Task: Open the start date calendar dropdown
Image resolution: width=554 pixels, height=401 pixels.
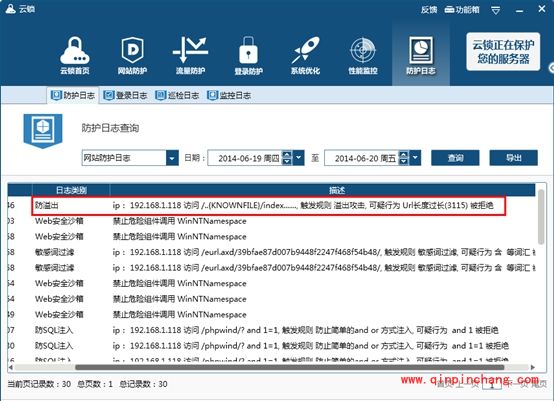Action: (299, 158)
